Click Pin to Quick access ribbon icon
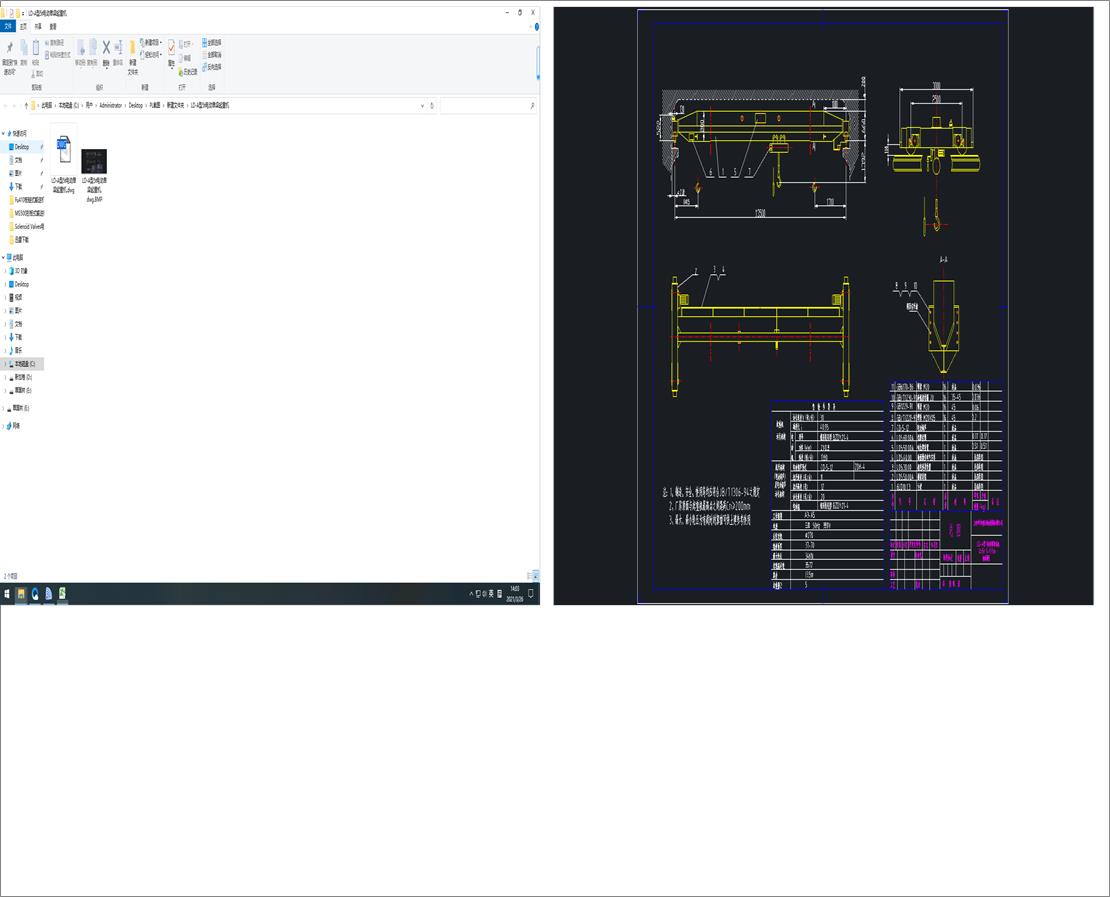 click(10, 47)
